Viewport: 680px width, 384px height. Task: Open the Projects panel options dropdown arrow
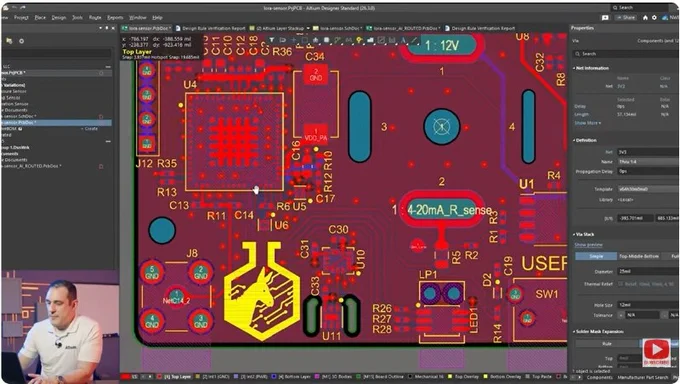[101, 28]
